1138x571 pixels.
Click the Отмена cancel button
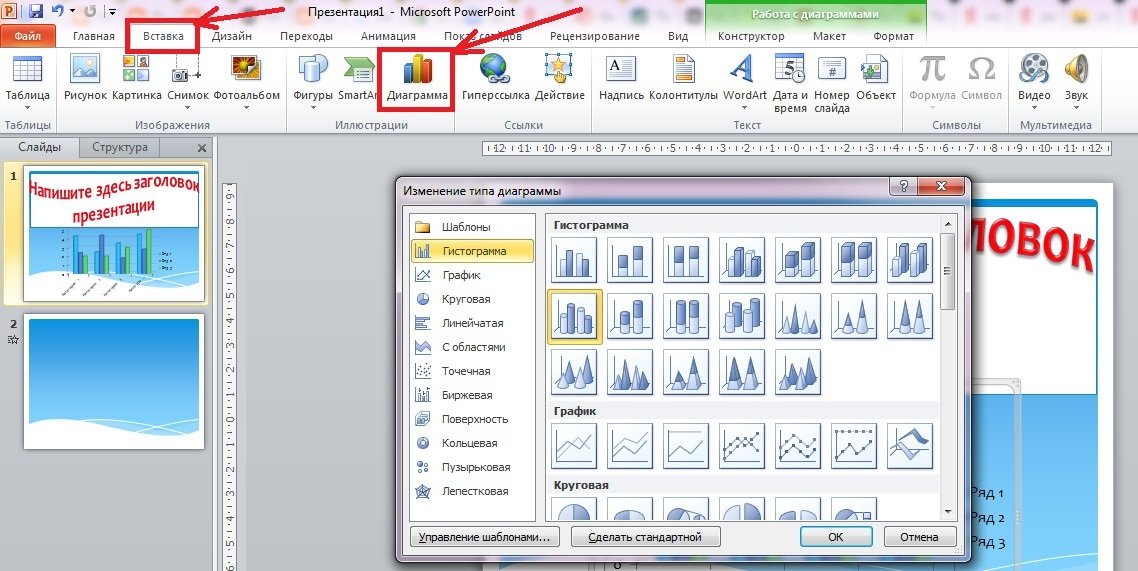920,537
